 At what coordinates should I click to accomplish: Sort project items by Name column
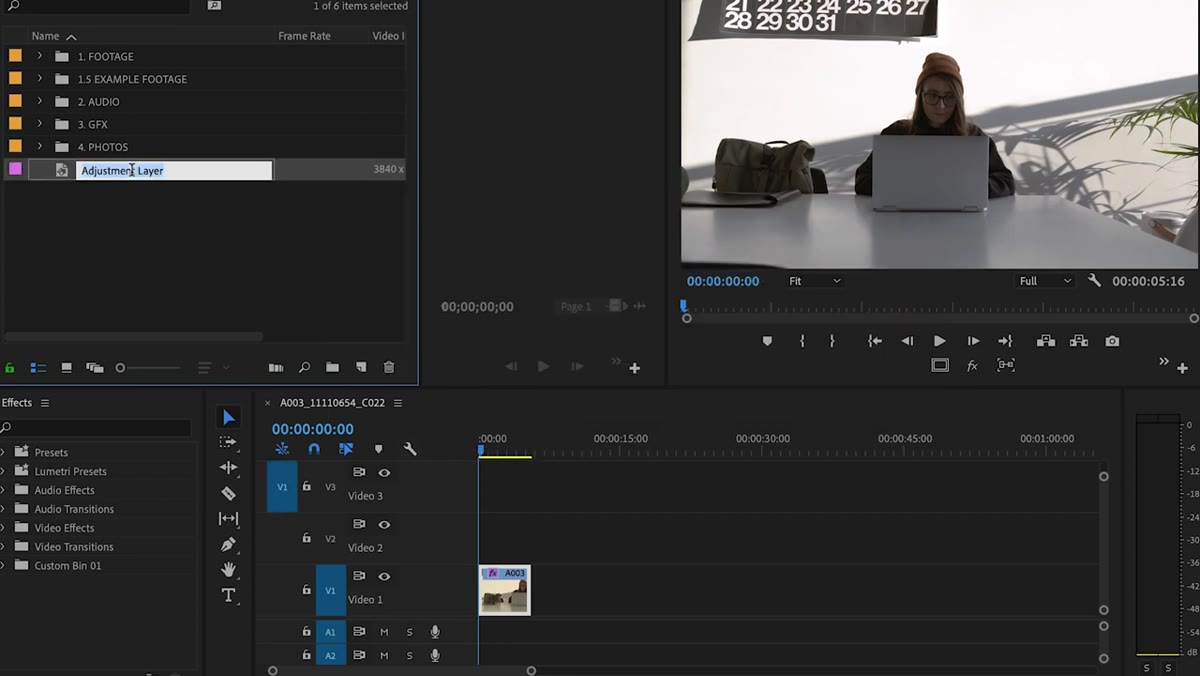coord(45,36)
